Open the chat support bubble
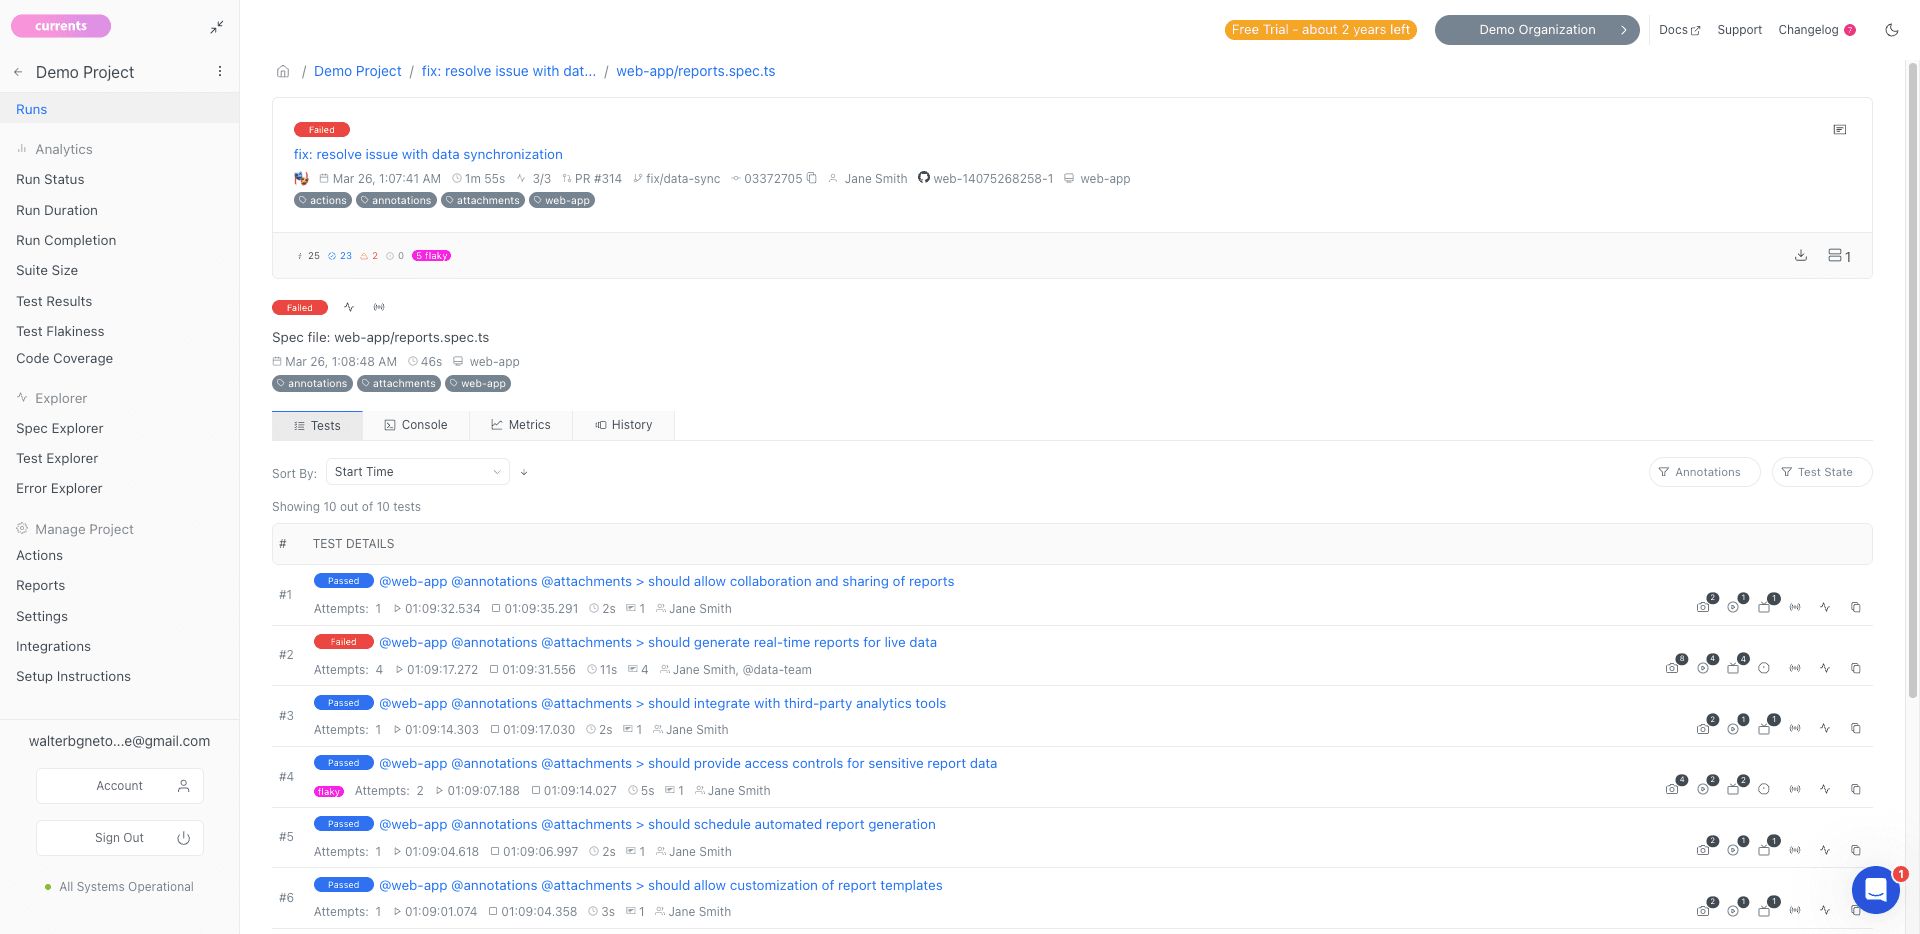Image resolution: width=1920 pixels, height=934 pixels. 1876,889
